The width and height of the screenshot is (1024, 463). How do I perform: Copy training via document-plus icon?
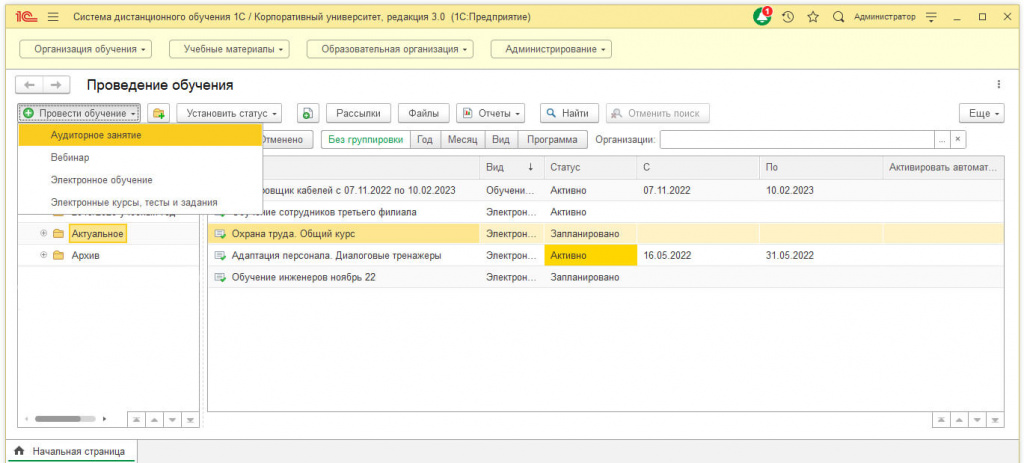tap(308, 114)
